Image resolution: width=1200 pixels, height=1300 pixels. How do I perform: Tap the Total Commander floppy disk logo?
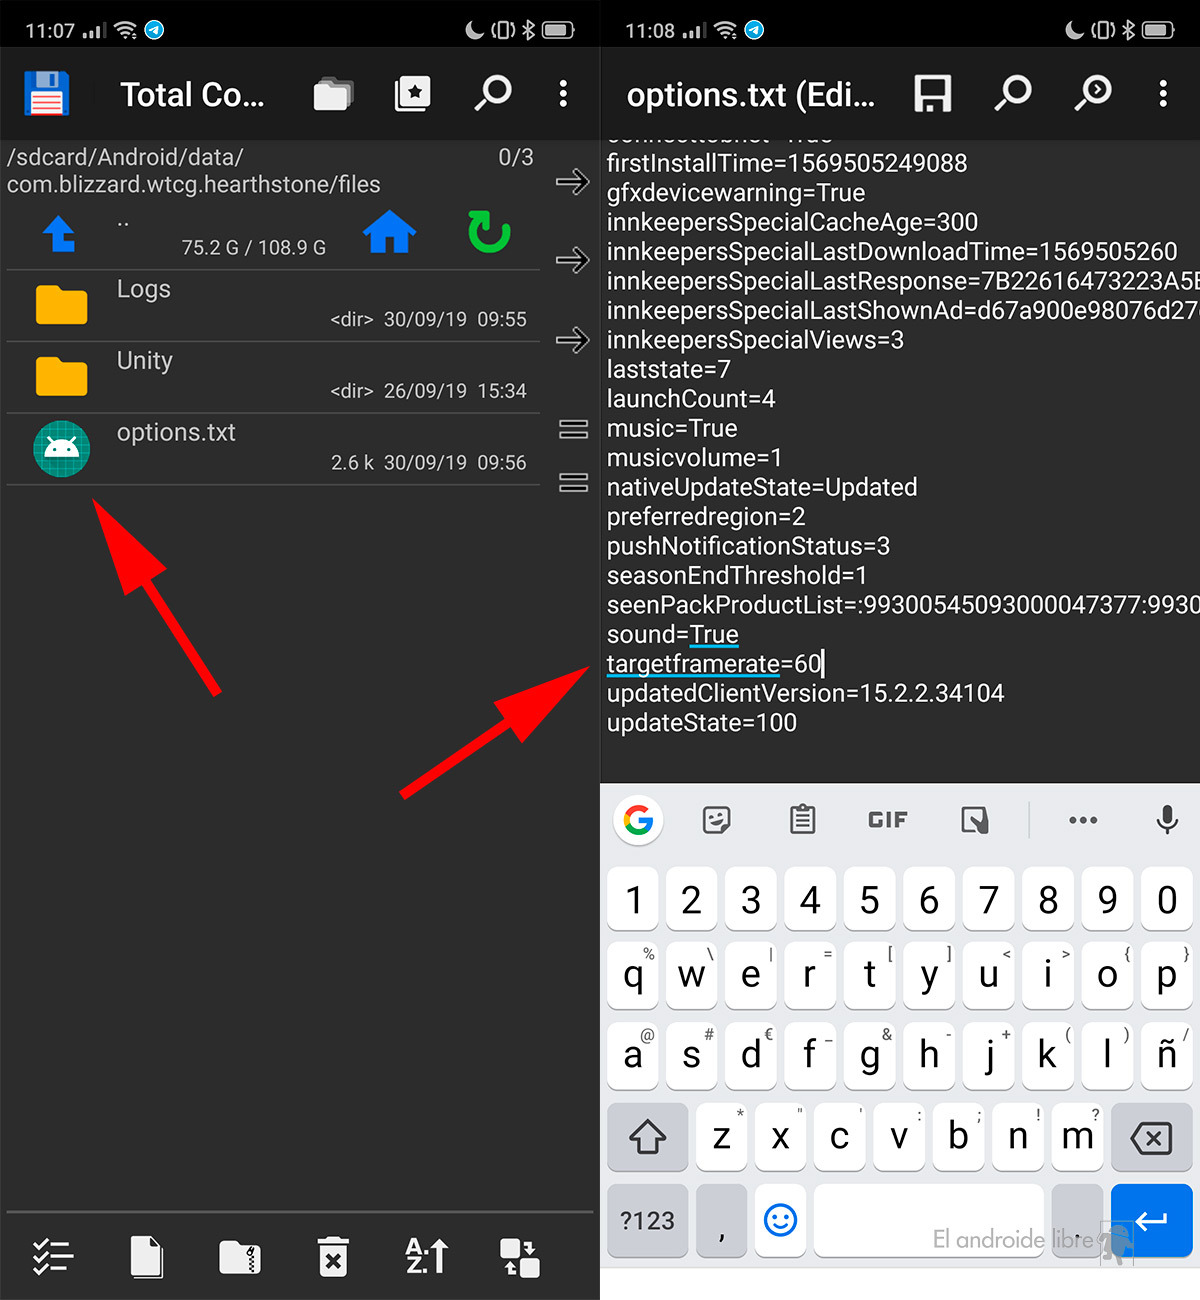[46, 94]
